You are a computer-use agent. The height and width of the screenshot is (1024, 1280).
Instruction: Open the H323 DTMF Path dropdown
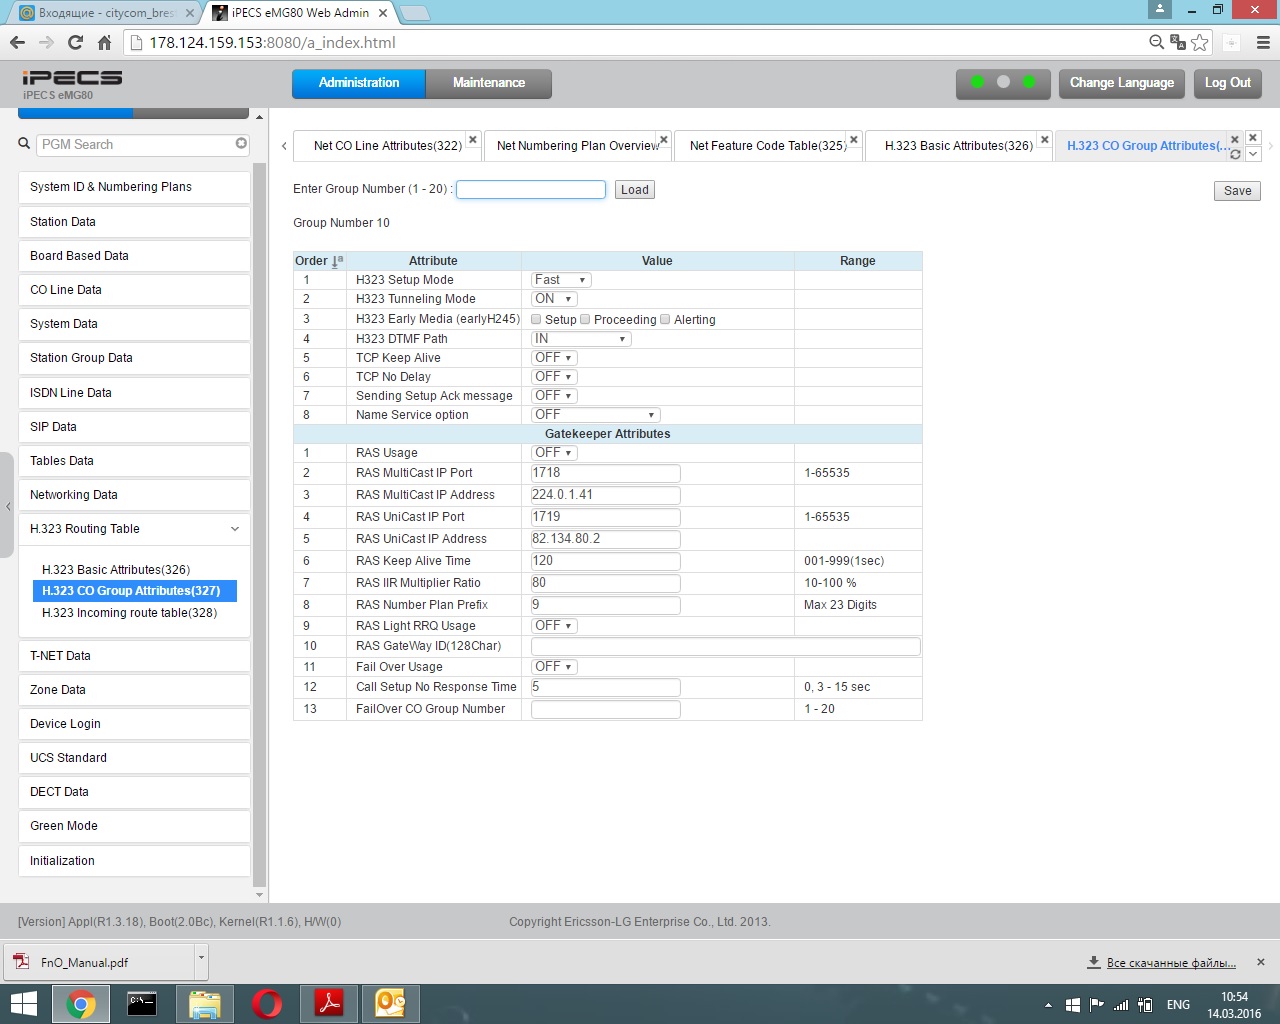tap(580, 339)
